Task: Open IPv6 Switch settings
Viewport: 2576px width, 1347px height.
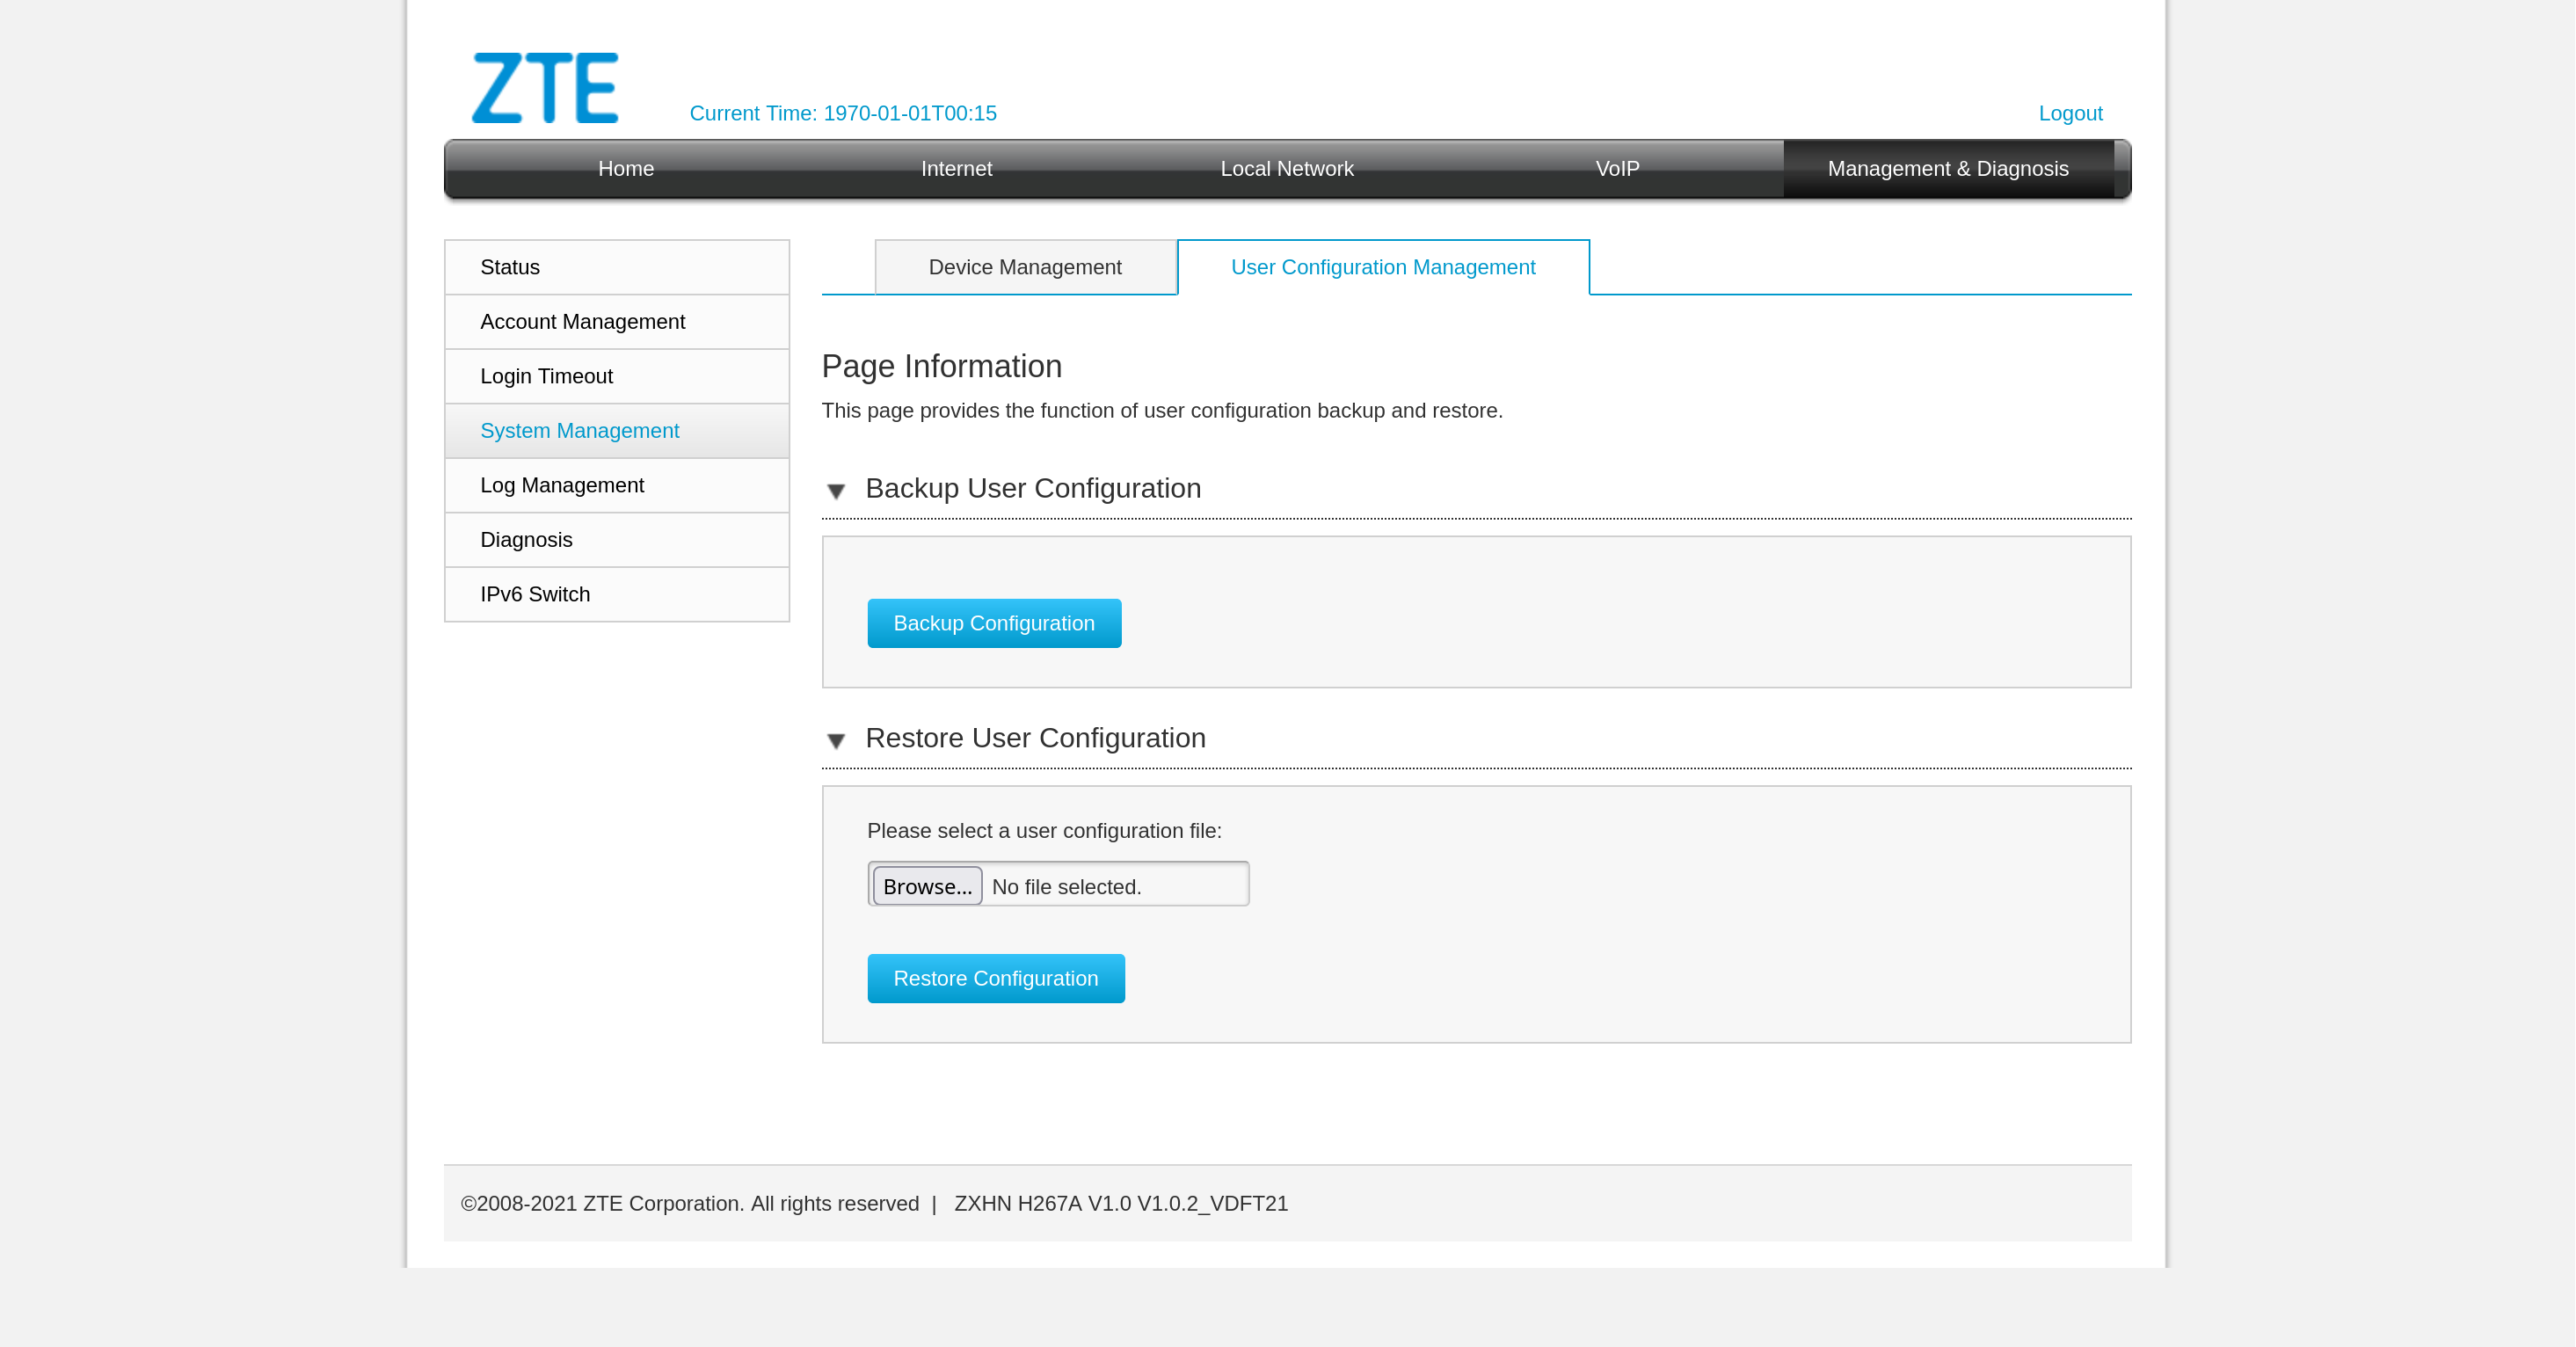Action: point(535,594)
